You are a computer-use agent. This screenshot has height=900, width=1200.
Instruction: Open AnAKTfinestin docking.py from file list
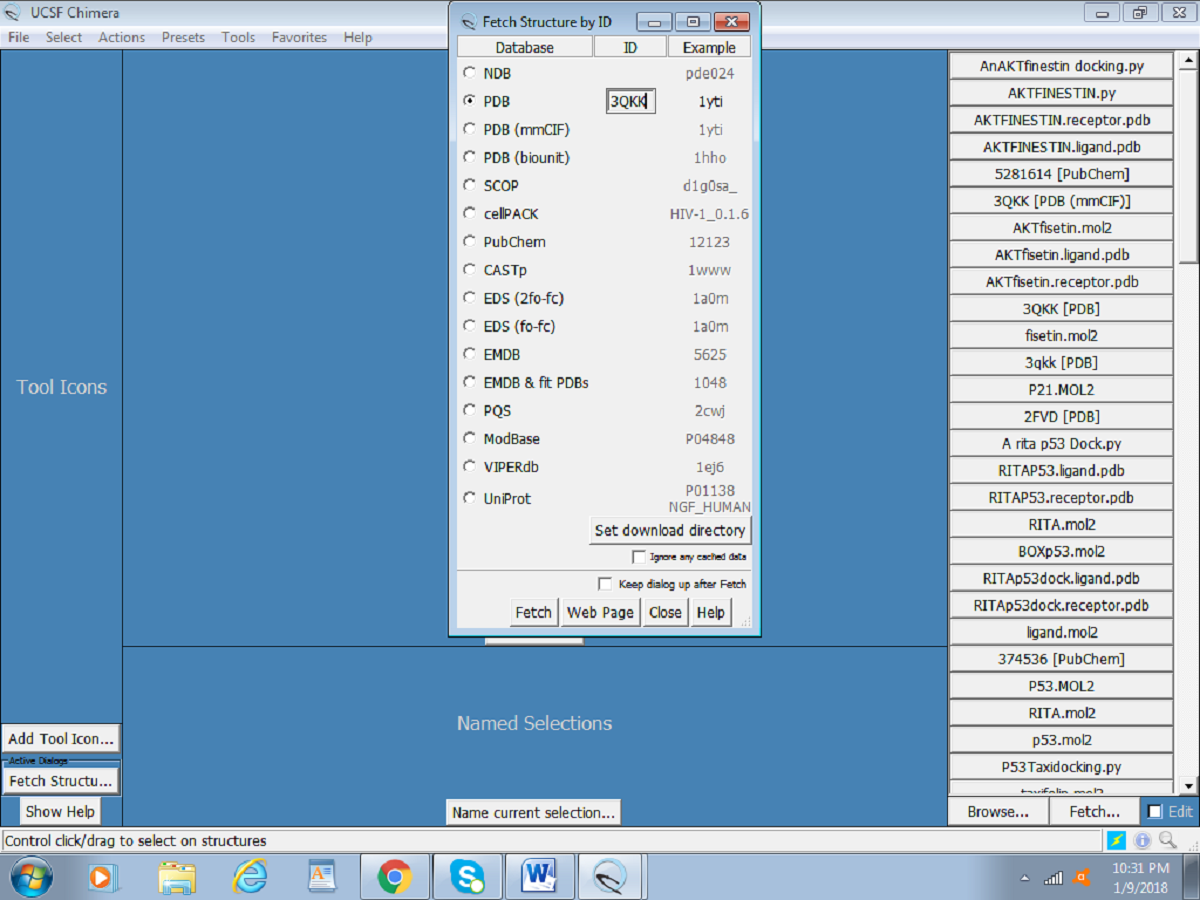[1061, 66]
